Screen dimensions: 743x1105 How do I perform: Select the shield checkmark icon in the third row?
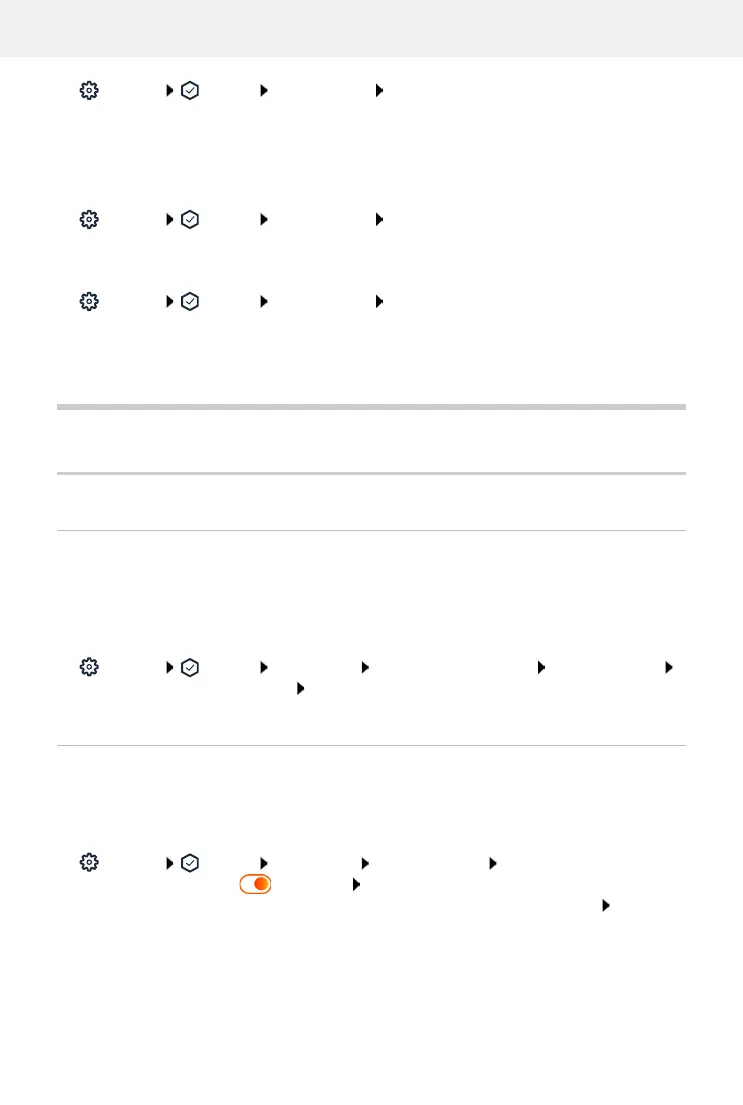(x=190, y=299)
